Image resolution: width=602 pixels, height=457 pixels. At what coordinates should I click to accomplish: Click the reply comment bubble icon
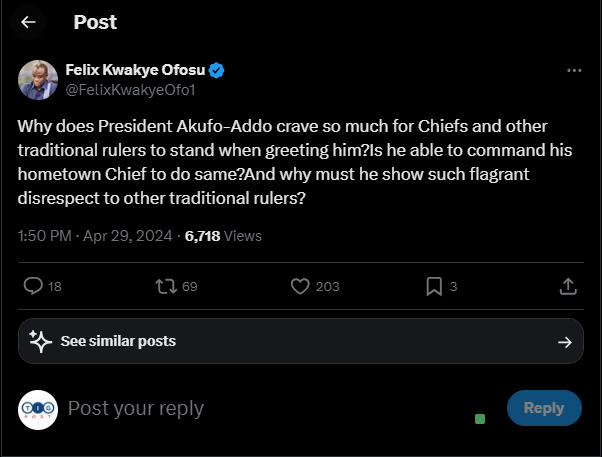point(33,287)
